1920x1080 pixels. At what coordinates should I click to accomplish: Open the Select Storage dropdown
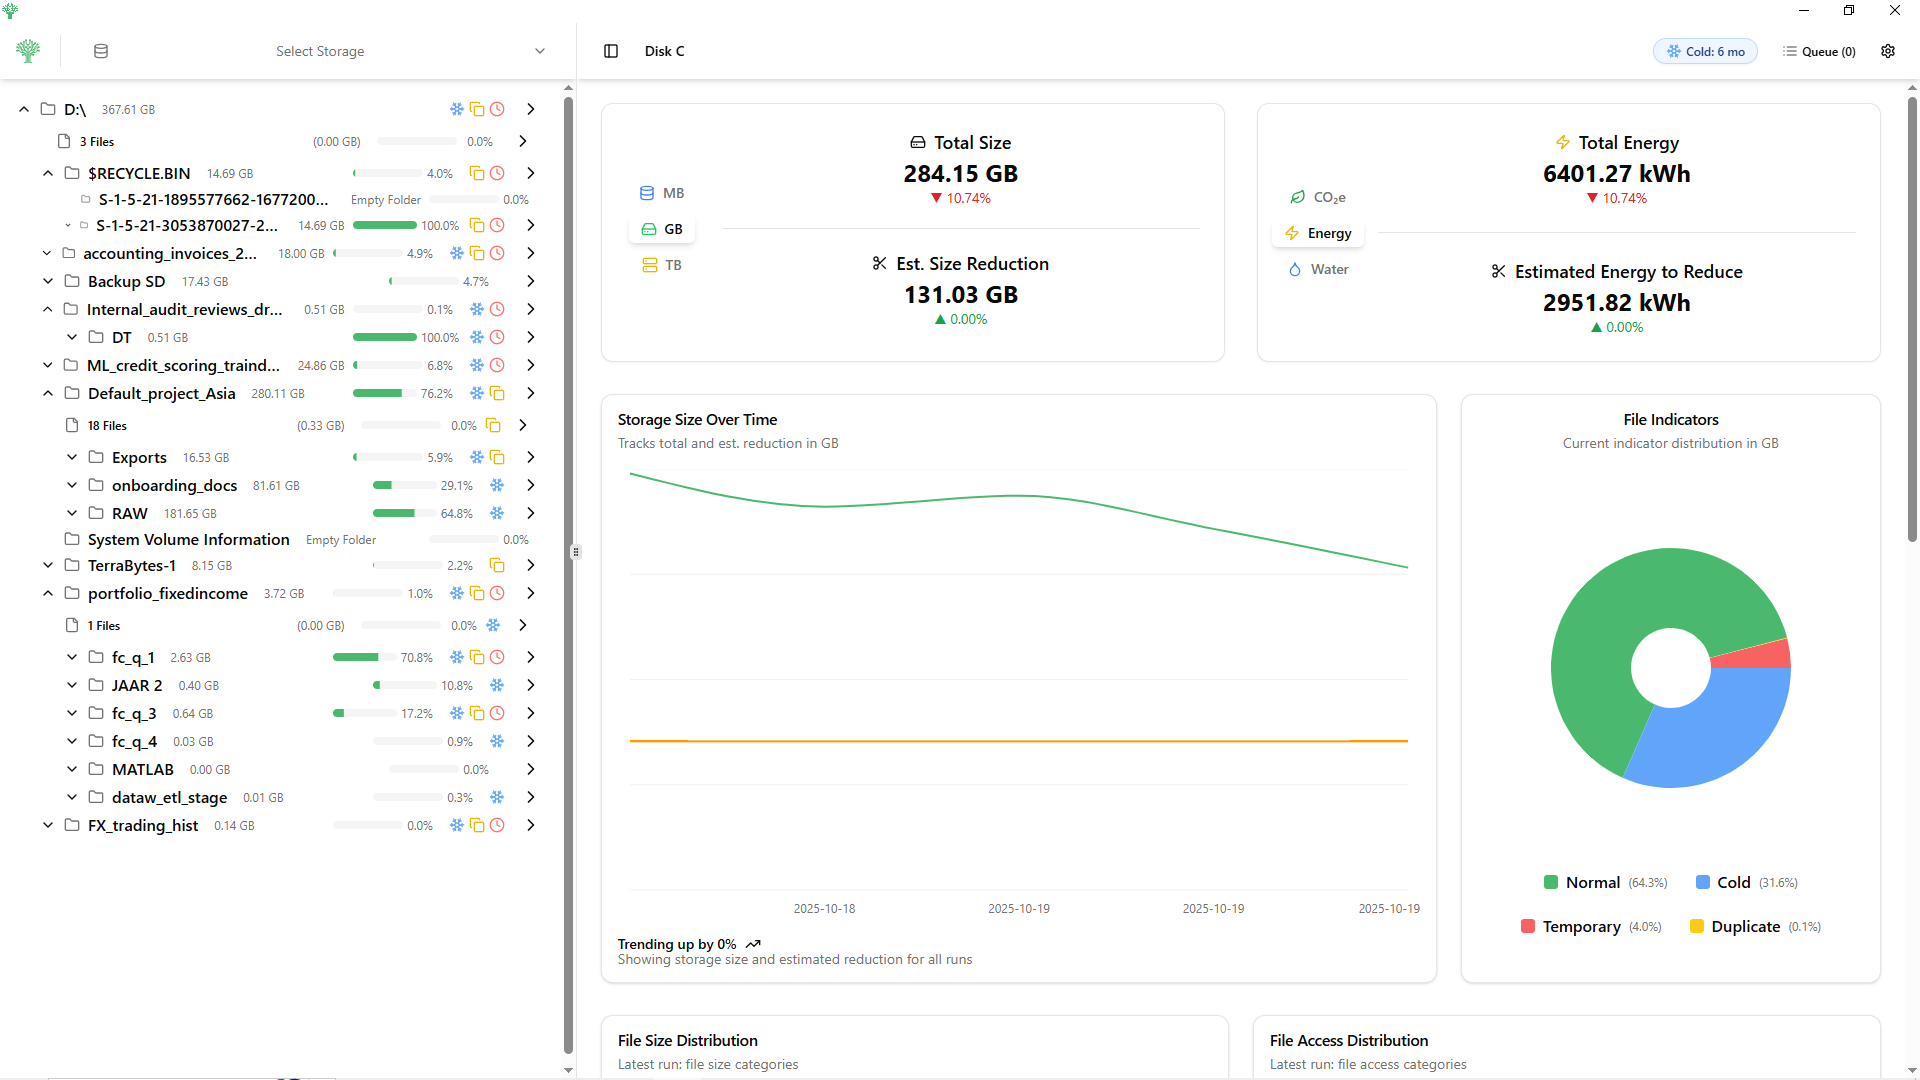tap(320, 51)
